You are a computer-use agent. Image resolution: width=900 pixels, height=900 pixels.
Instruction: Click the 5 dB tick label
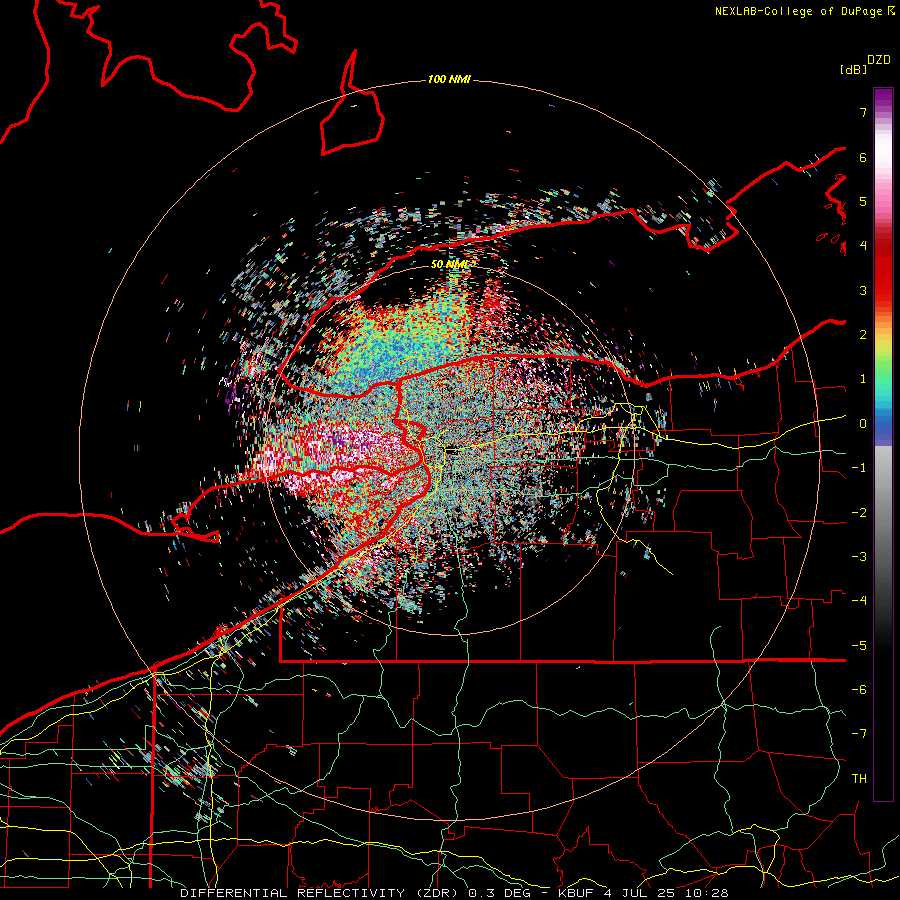click(x=863, y=201)
